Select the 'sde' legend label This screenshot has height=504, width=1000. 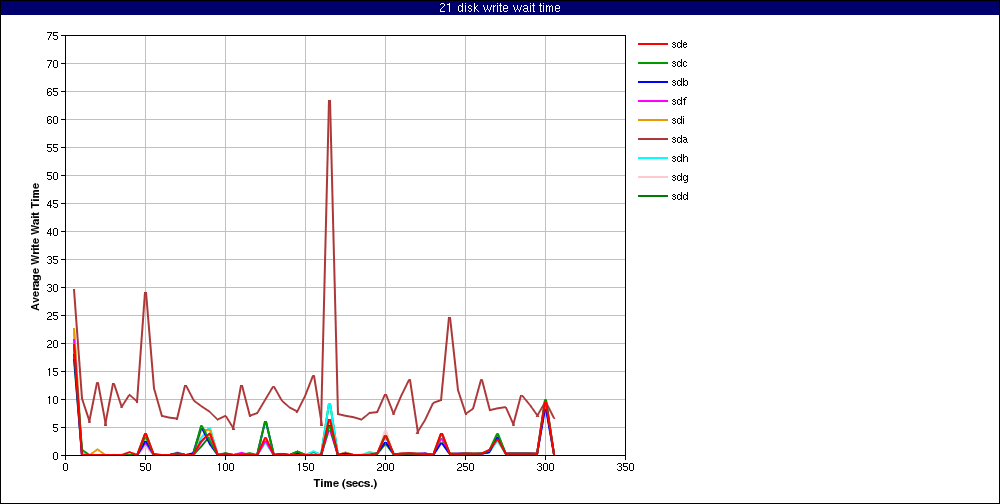[679, 44]
